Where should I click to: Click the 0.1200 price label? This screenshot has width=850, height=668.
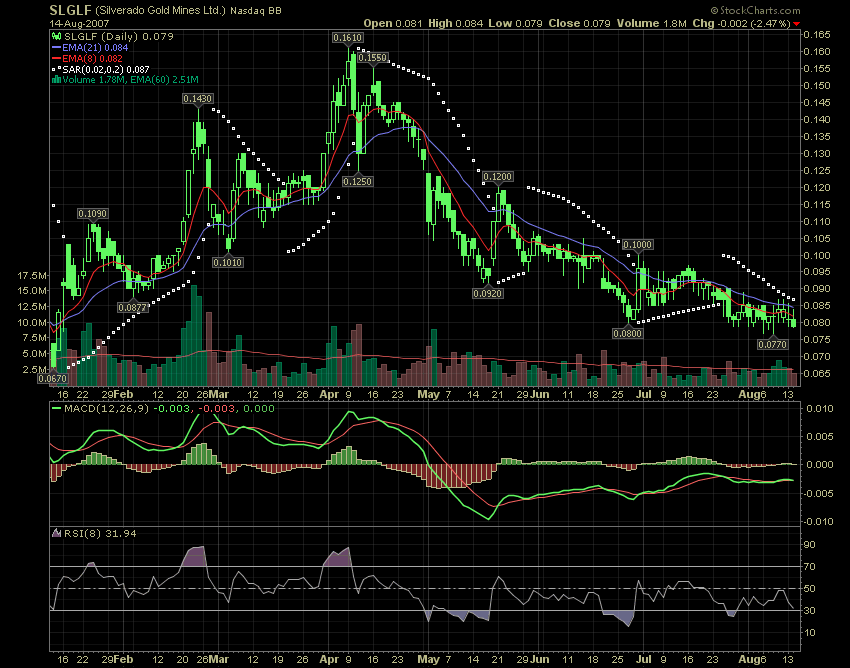[497, 177]
